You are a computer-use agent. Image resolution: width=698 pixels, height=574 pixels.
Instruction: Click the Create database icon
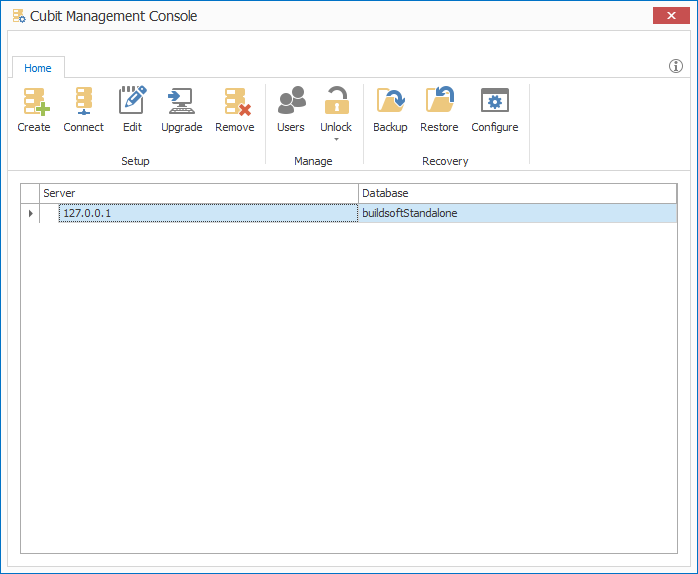click(34, 102)
